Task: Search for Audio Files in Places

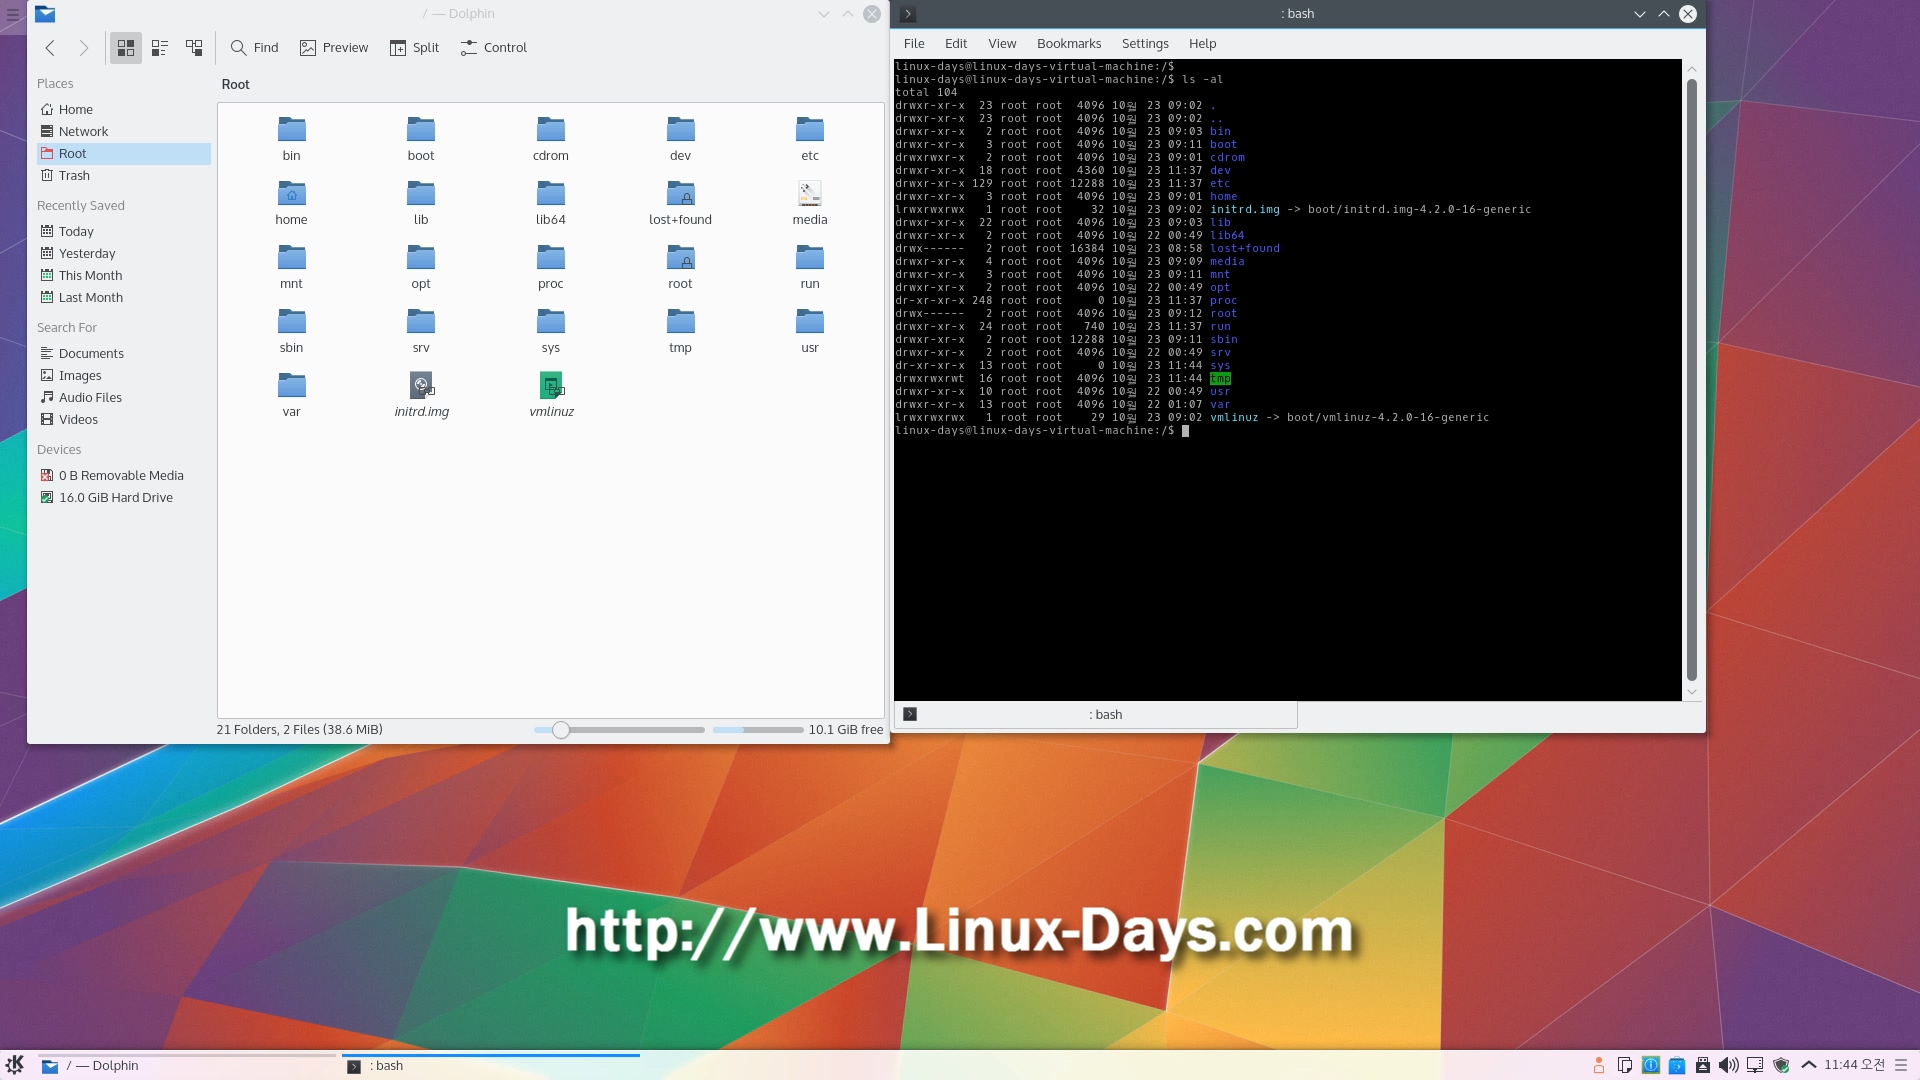Action: 124,398
